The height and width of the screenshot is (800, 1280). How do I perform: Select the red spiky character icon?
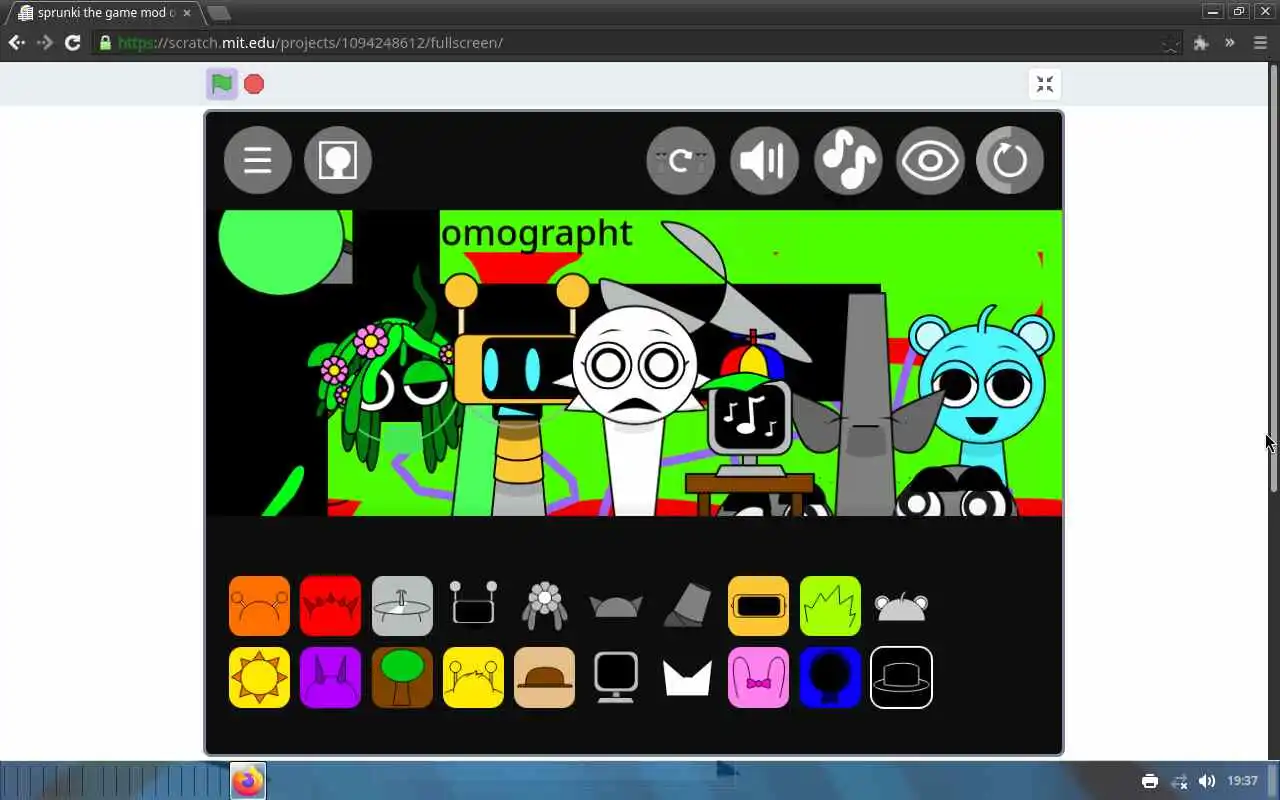coord(330,606)
